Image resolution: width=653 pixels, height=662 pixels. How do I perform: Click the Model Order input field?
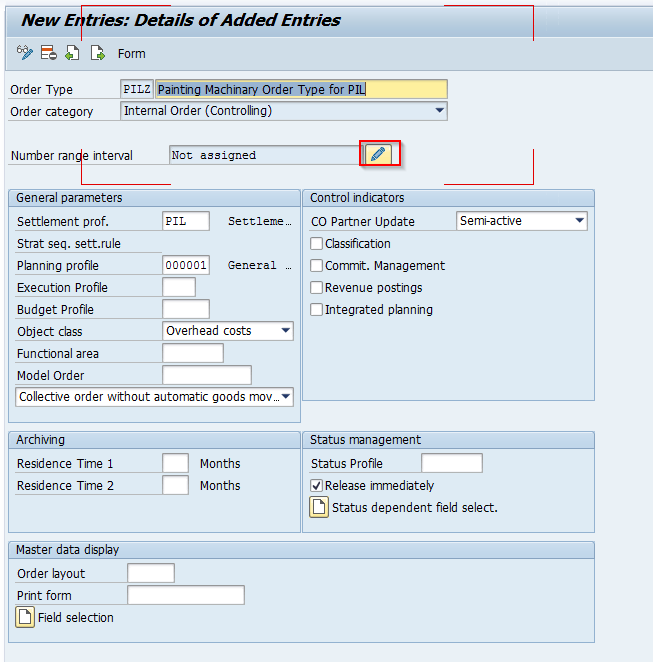point(207,375)
